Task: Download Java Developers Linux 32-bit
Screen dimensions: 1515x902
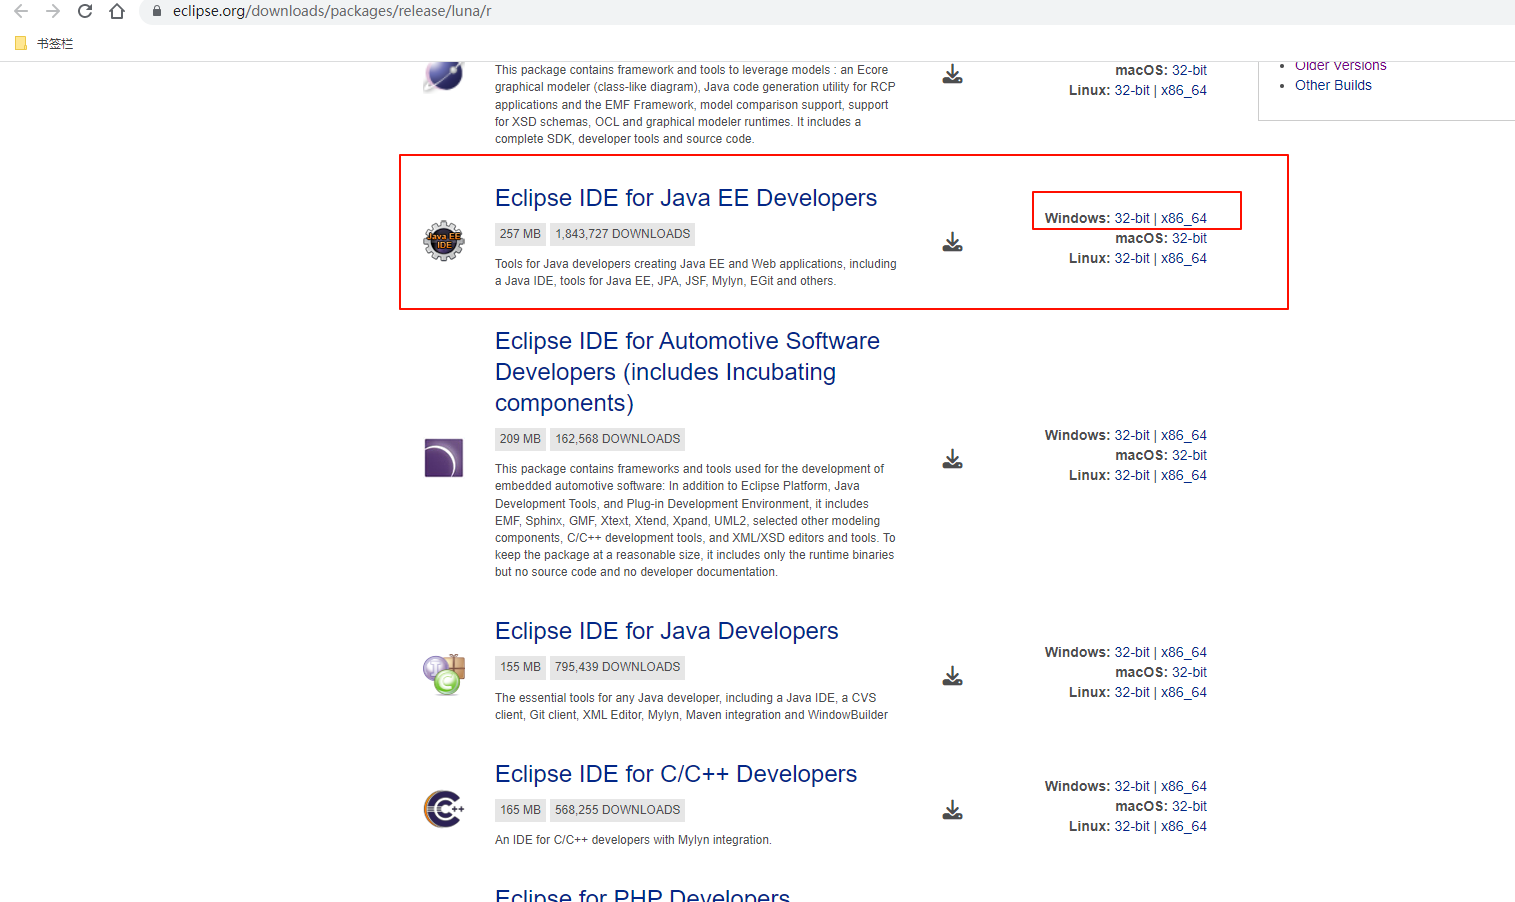Action: 1132,692
